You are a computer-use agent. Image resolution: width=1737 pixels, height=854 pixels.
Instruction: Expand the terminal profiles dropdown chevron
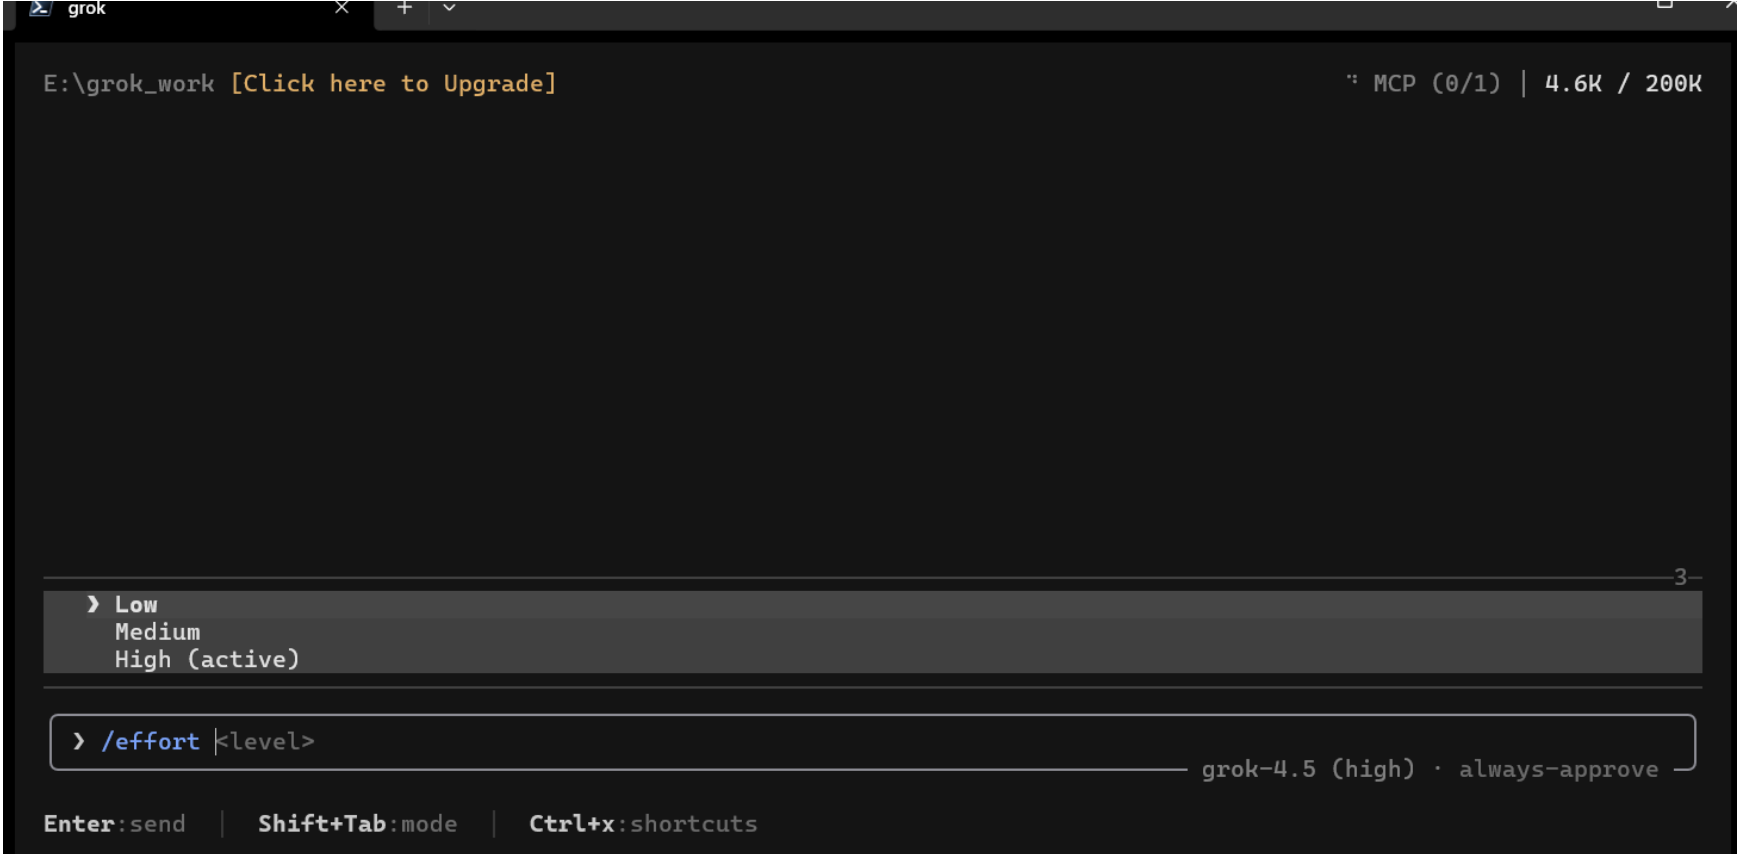click(x=449, y=8)
